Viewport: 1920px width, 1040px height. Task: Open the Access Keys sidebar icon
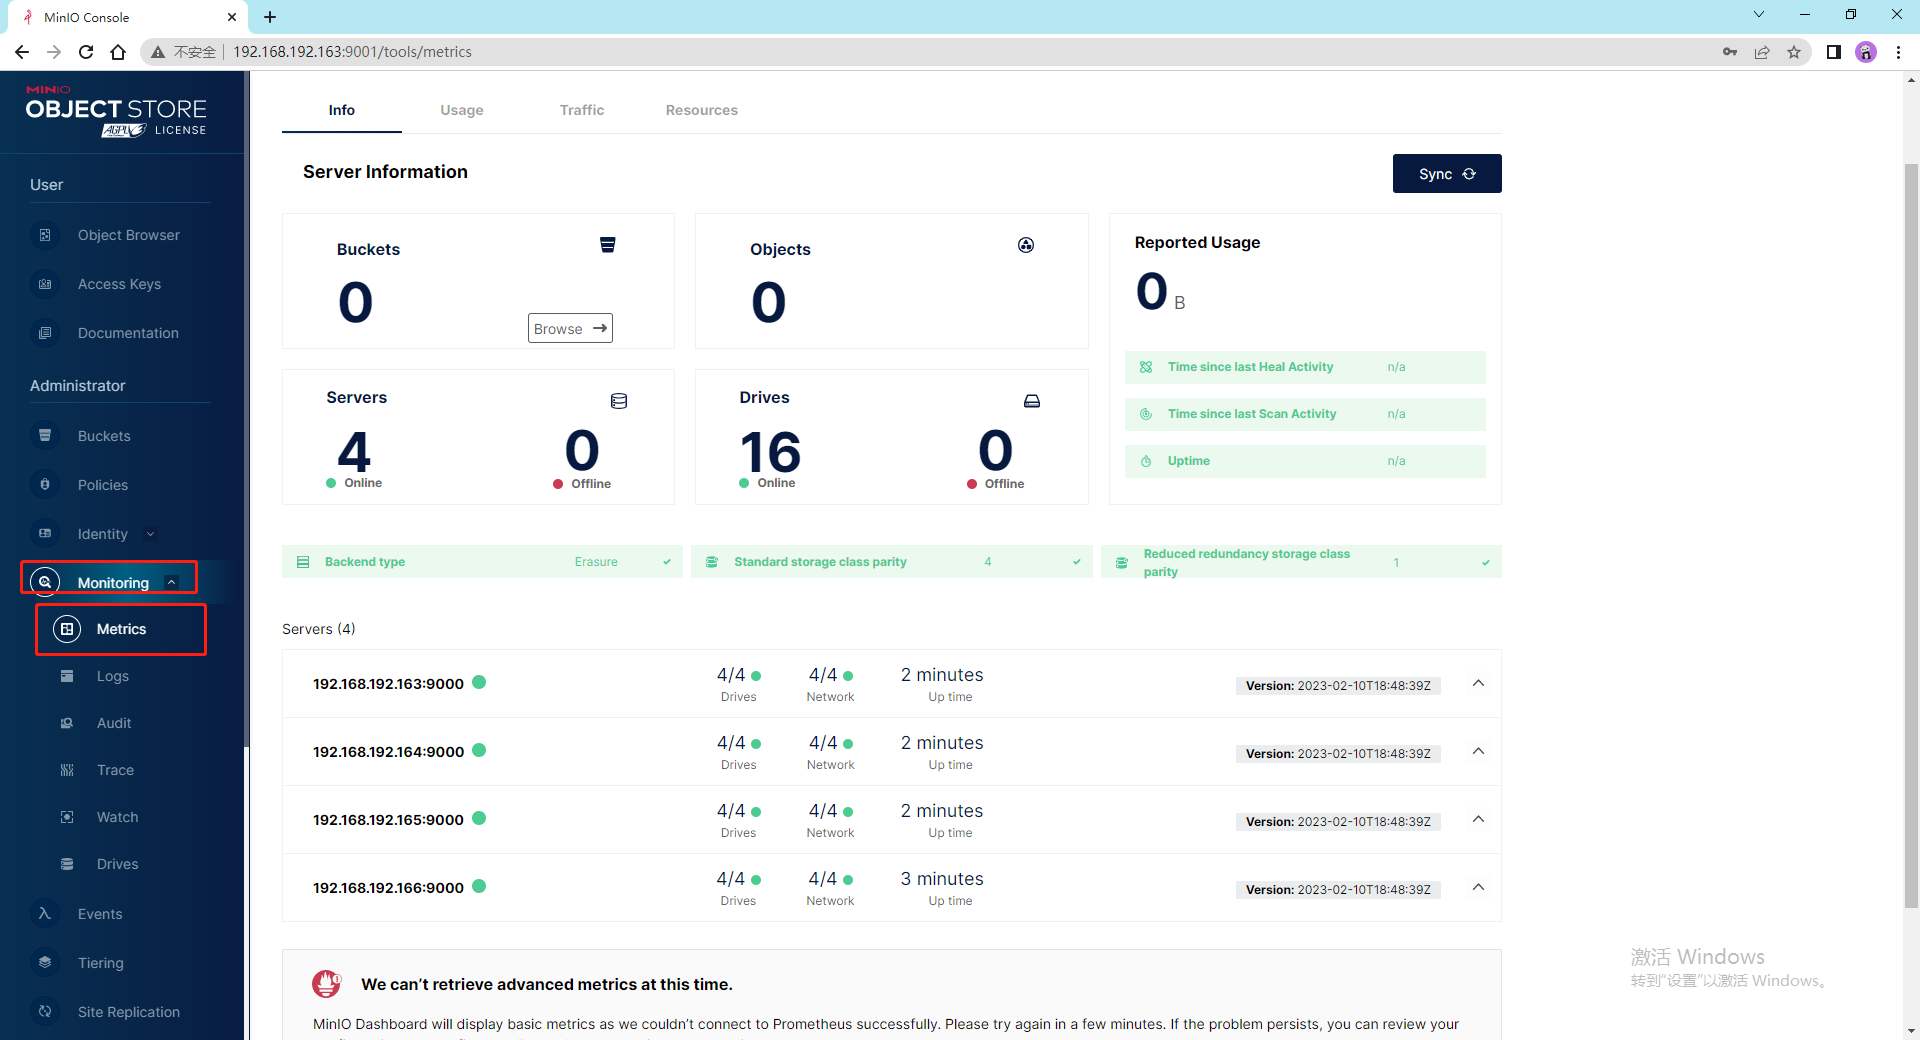coord(45,284)
